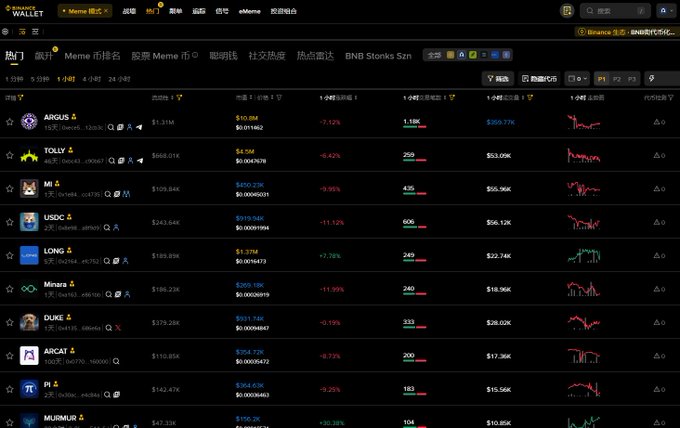Click the ARGUS row's alert triangle icon
This screenshot has width=680, height=428.
[x=657, y=122]
